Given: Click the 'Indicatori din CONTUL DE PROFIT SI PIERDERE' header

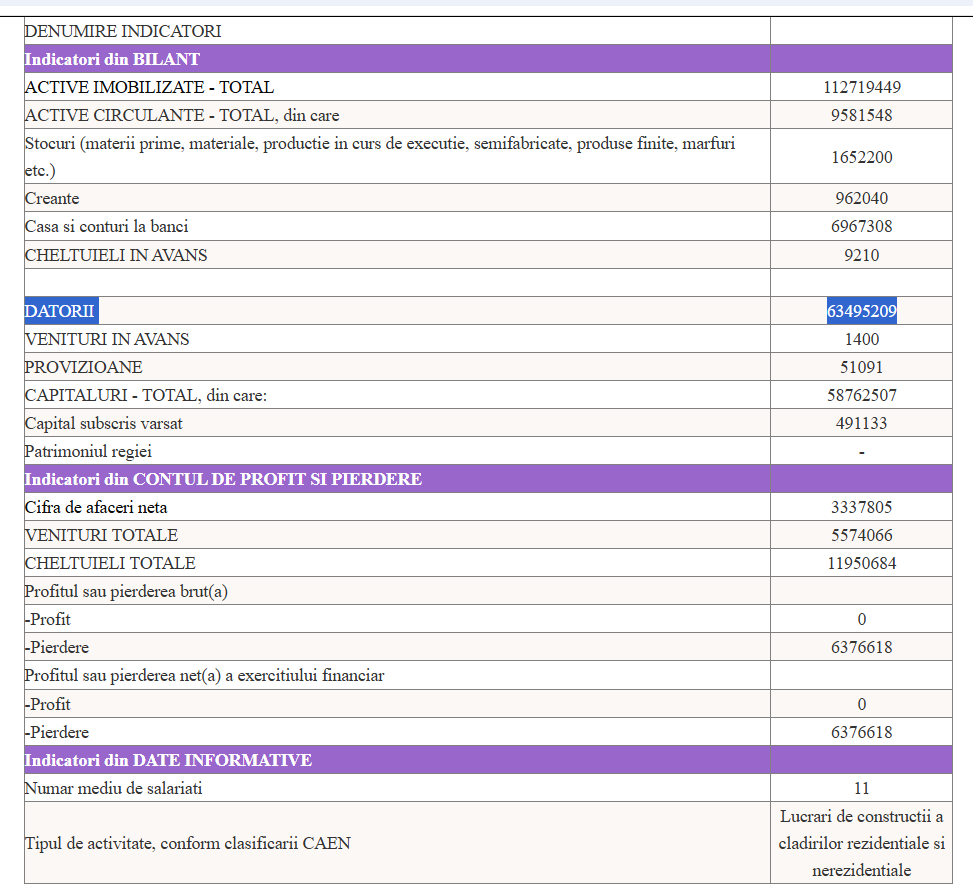Looking at the screenshot, I should coord(223,479).
